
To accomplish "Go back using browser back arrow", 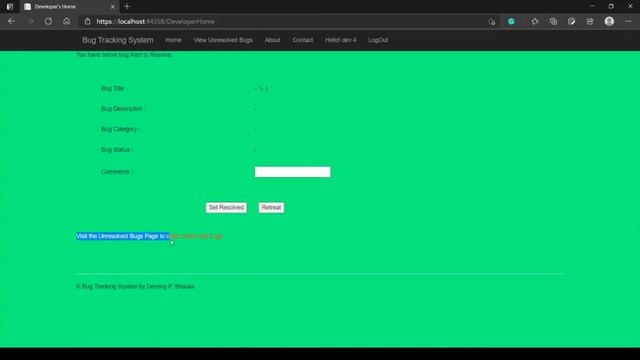I will coord(11,21).
